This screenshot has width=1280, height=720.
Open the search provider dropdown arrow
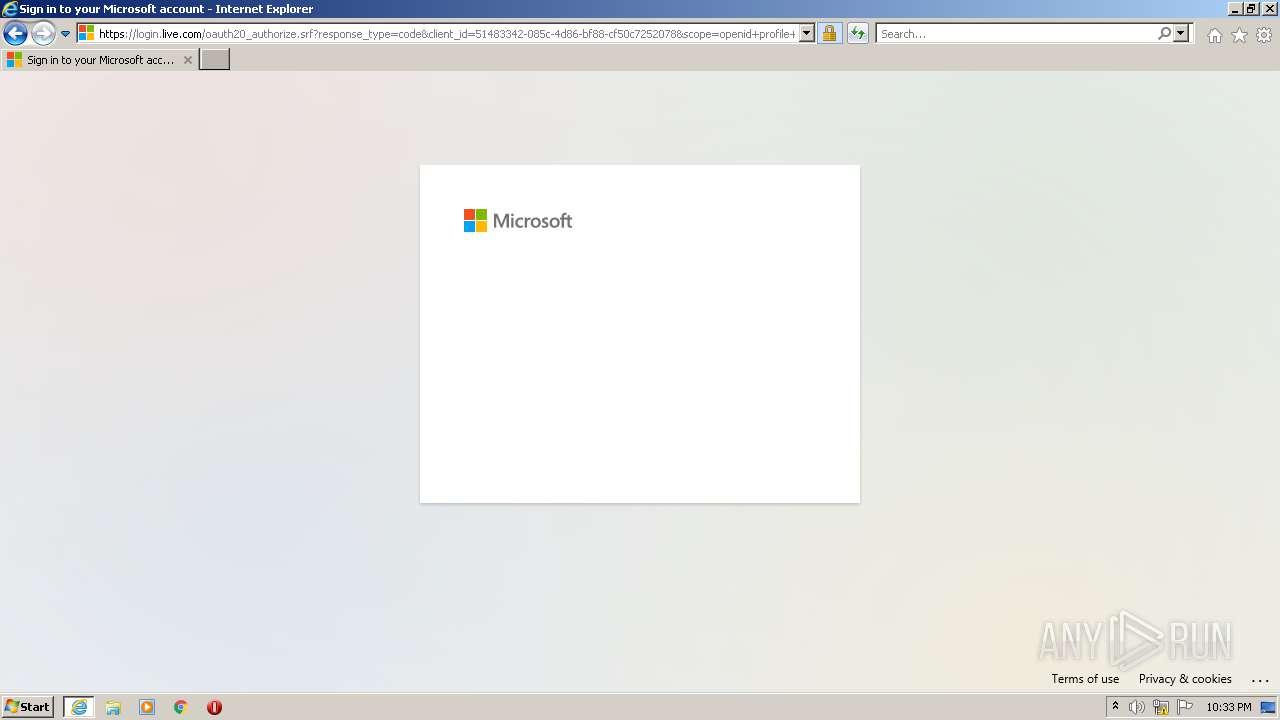coord(1181,34)
